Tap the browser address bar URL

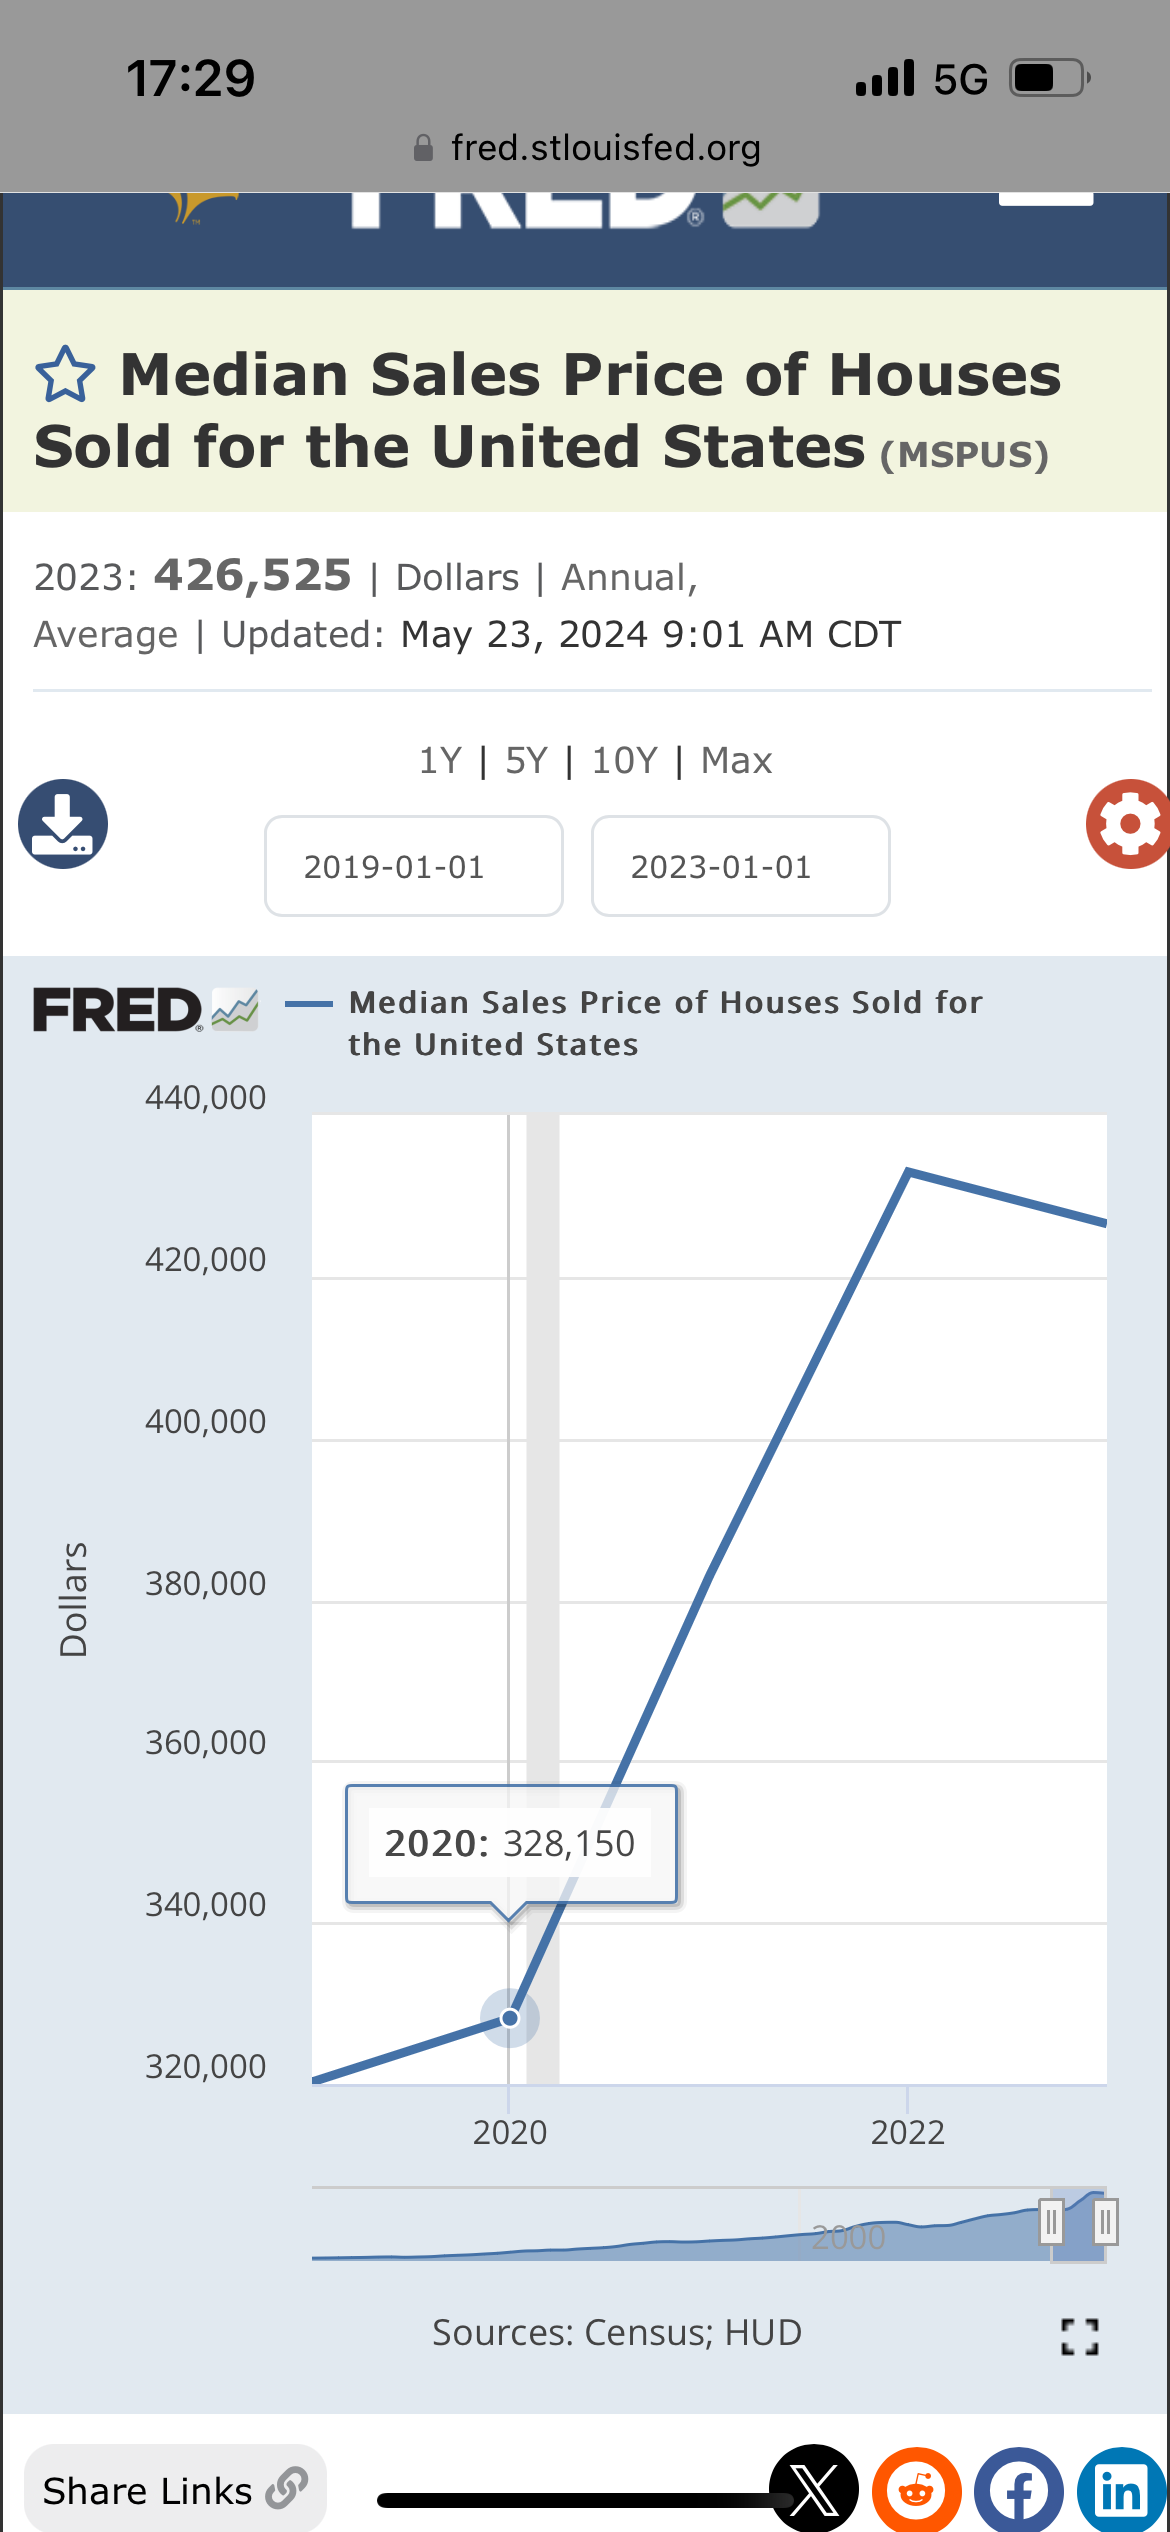(605, 148)
